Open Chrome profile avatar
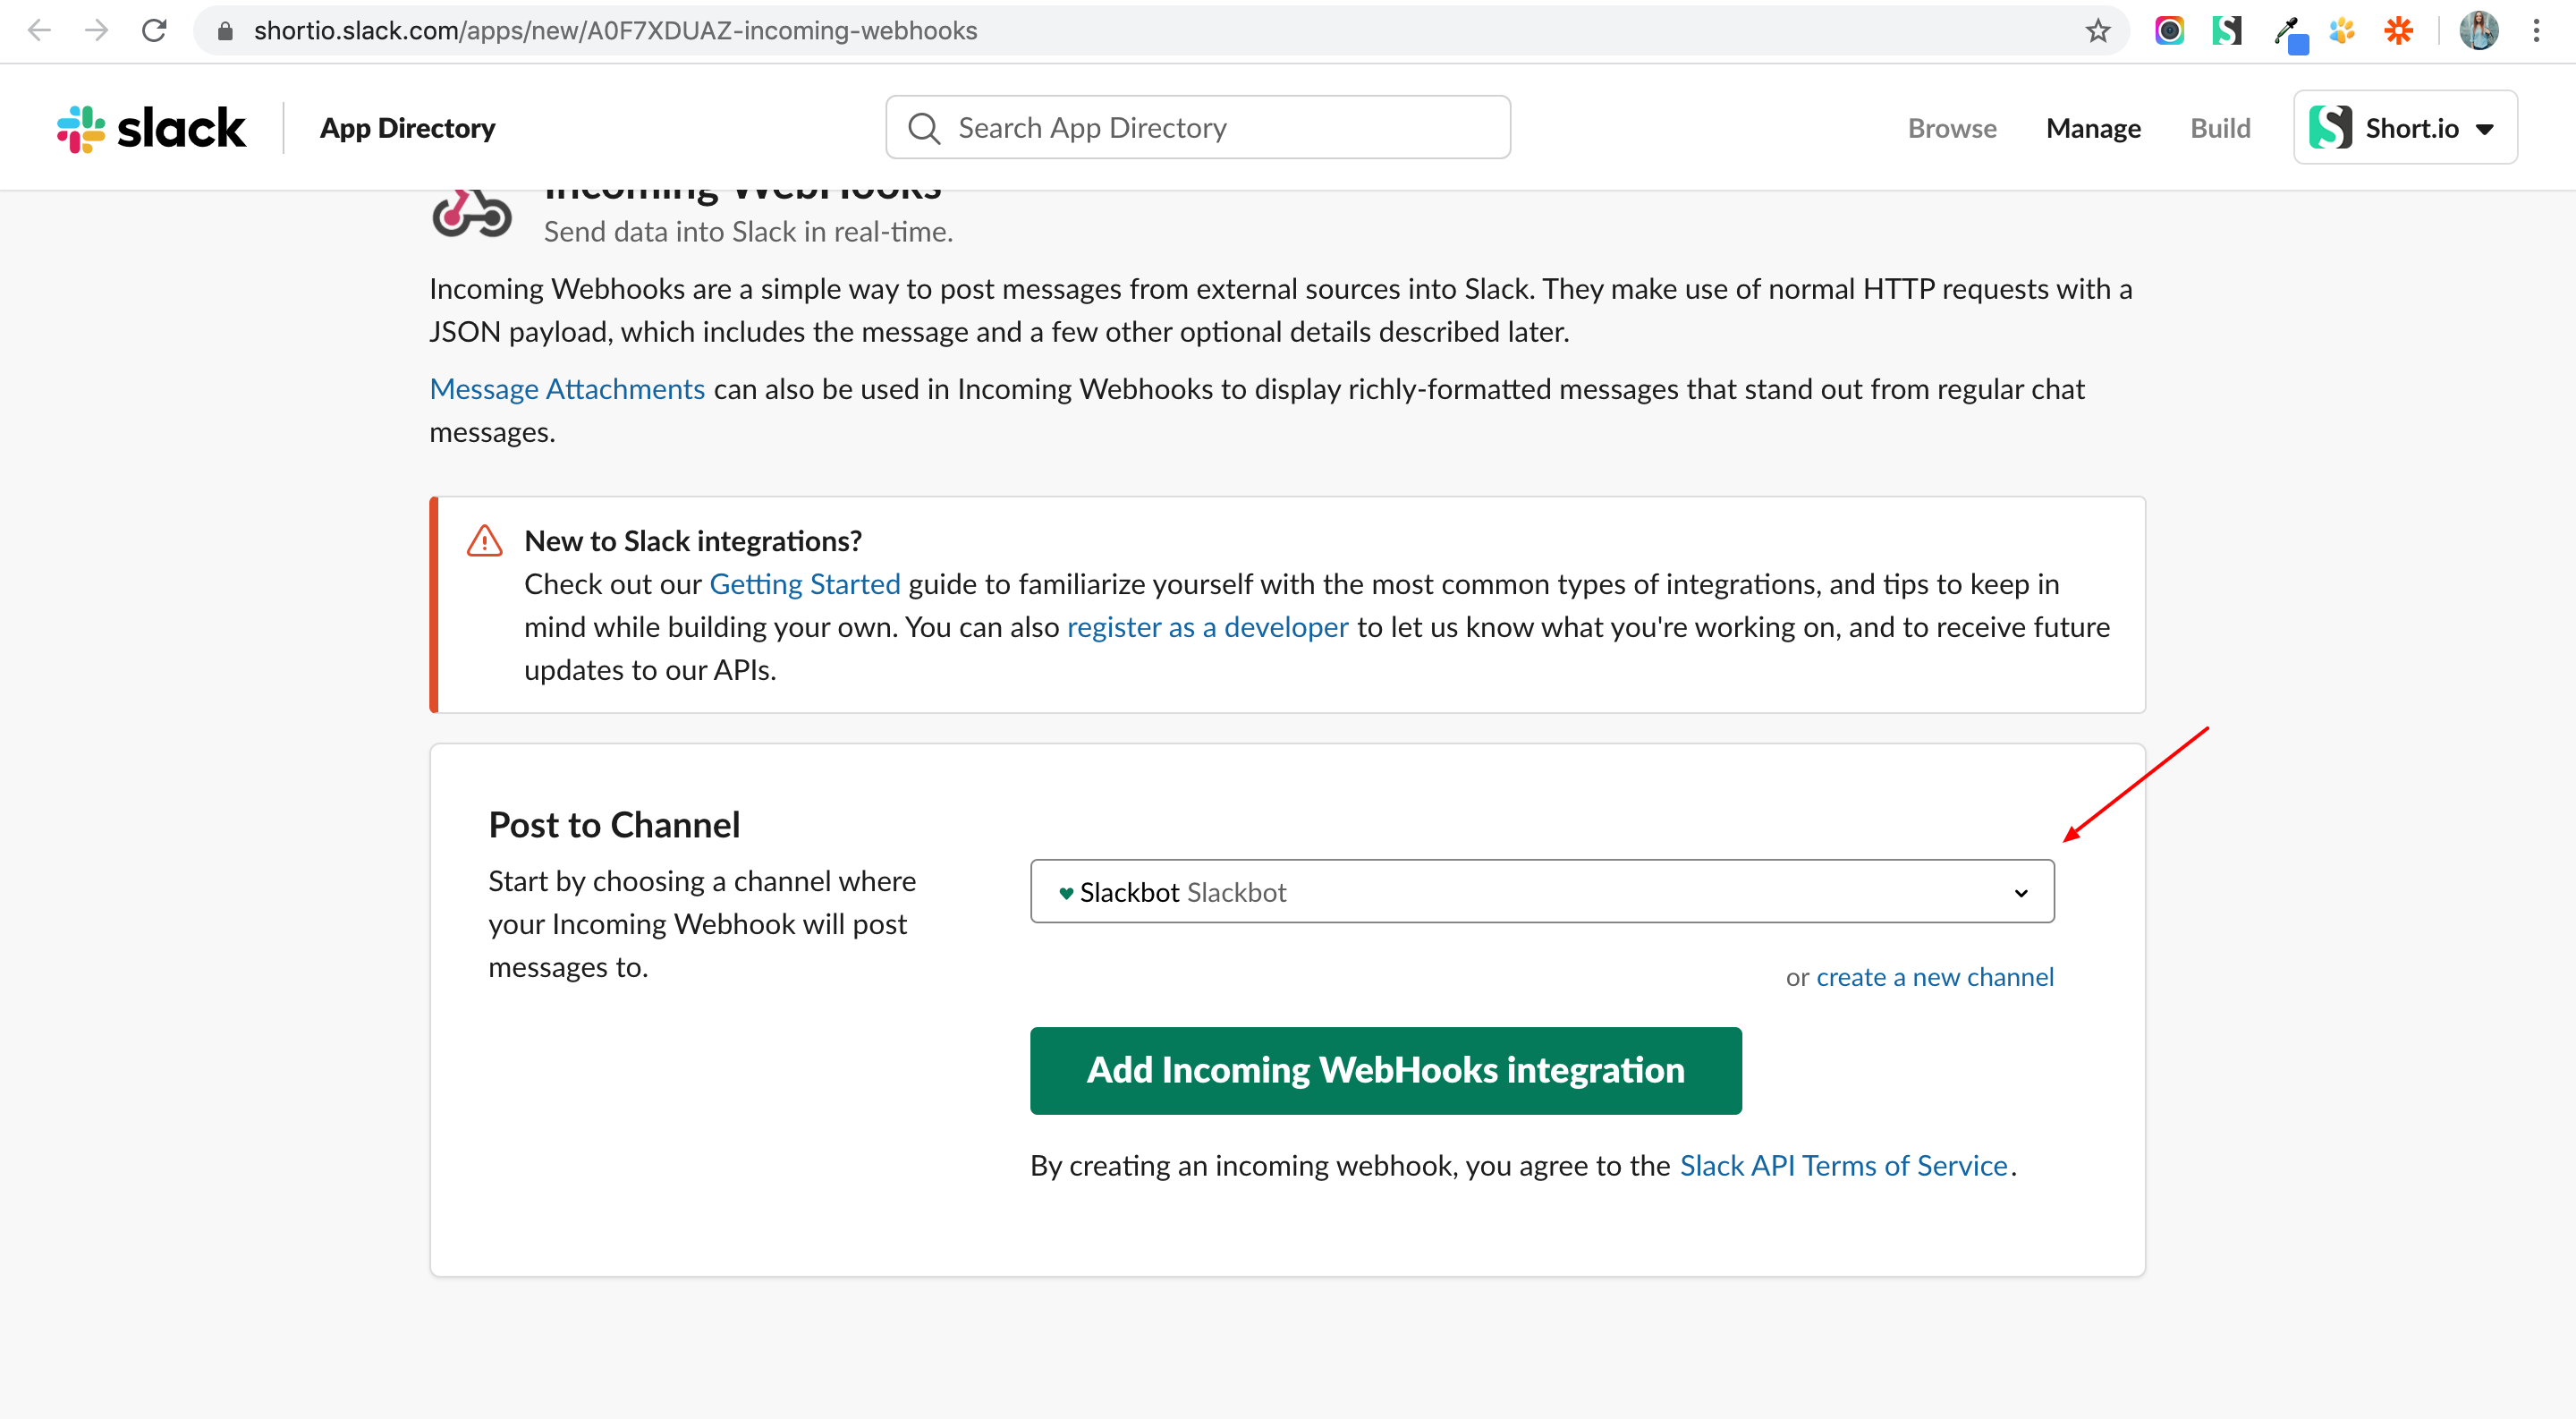The image size is (2576, 1419). coord(2478,31)
